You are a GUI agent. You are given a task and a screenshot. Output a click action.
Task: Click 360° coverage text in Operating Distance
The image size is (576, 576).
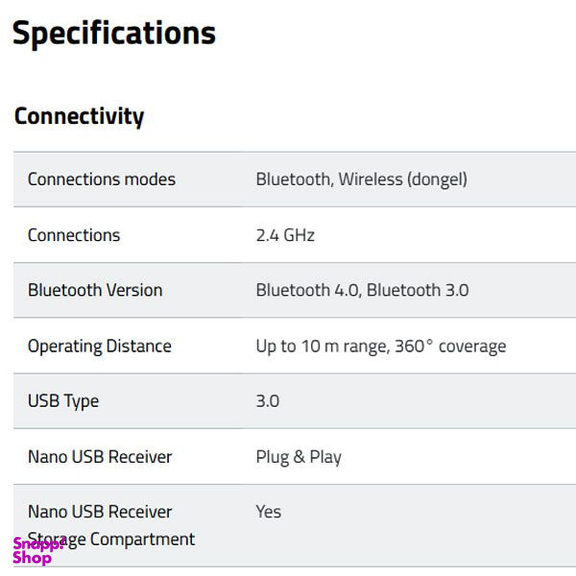click(x=450, y=346)
